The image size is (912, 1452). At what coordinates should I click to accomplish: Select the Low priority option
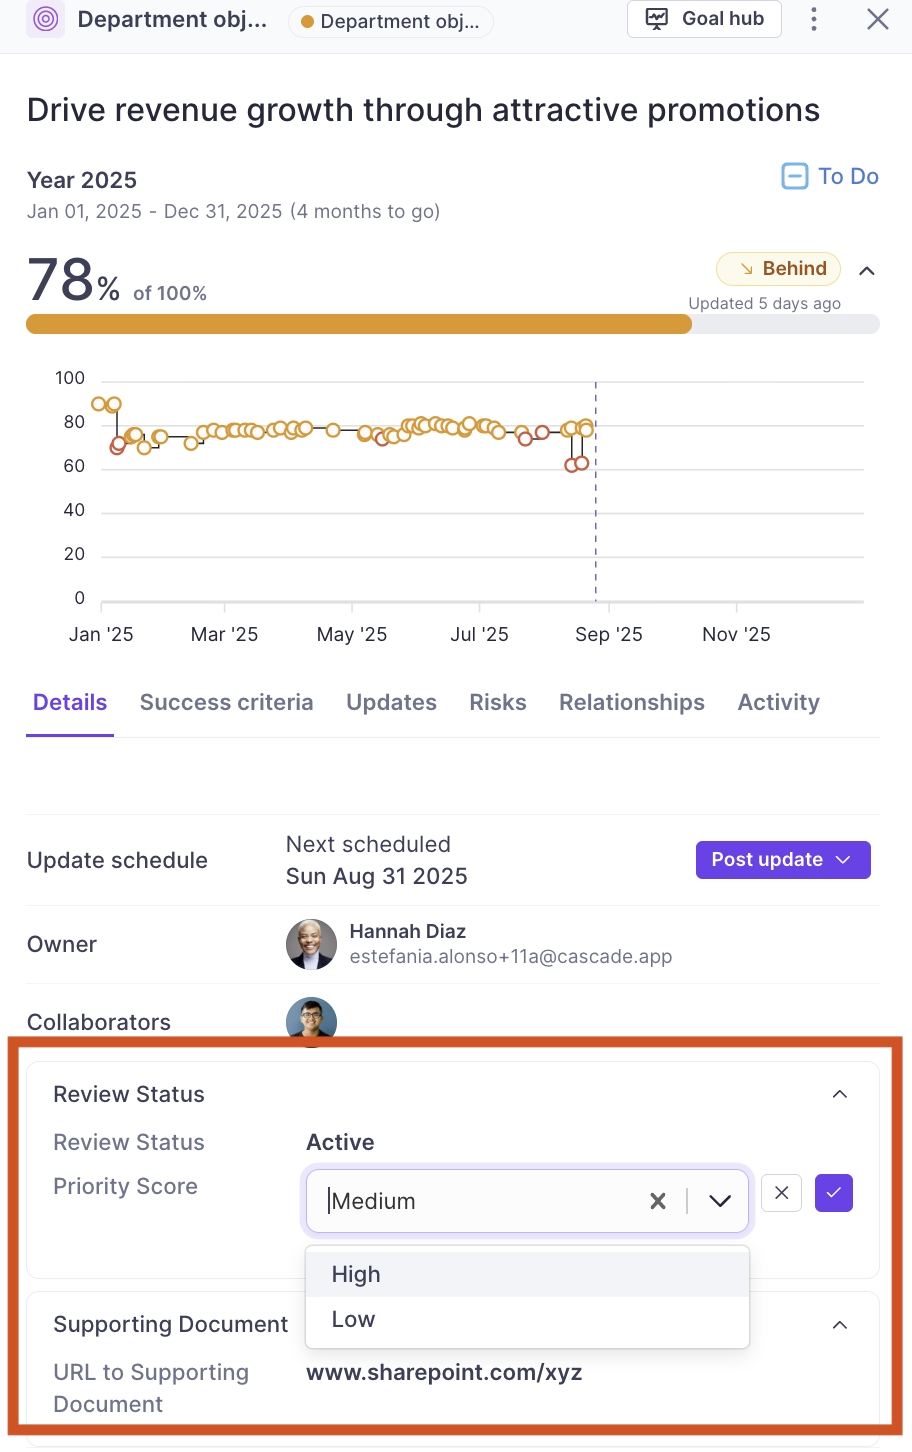pos(527,1319)
